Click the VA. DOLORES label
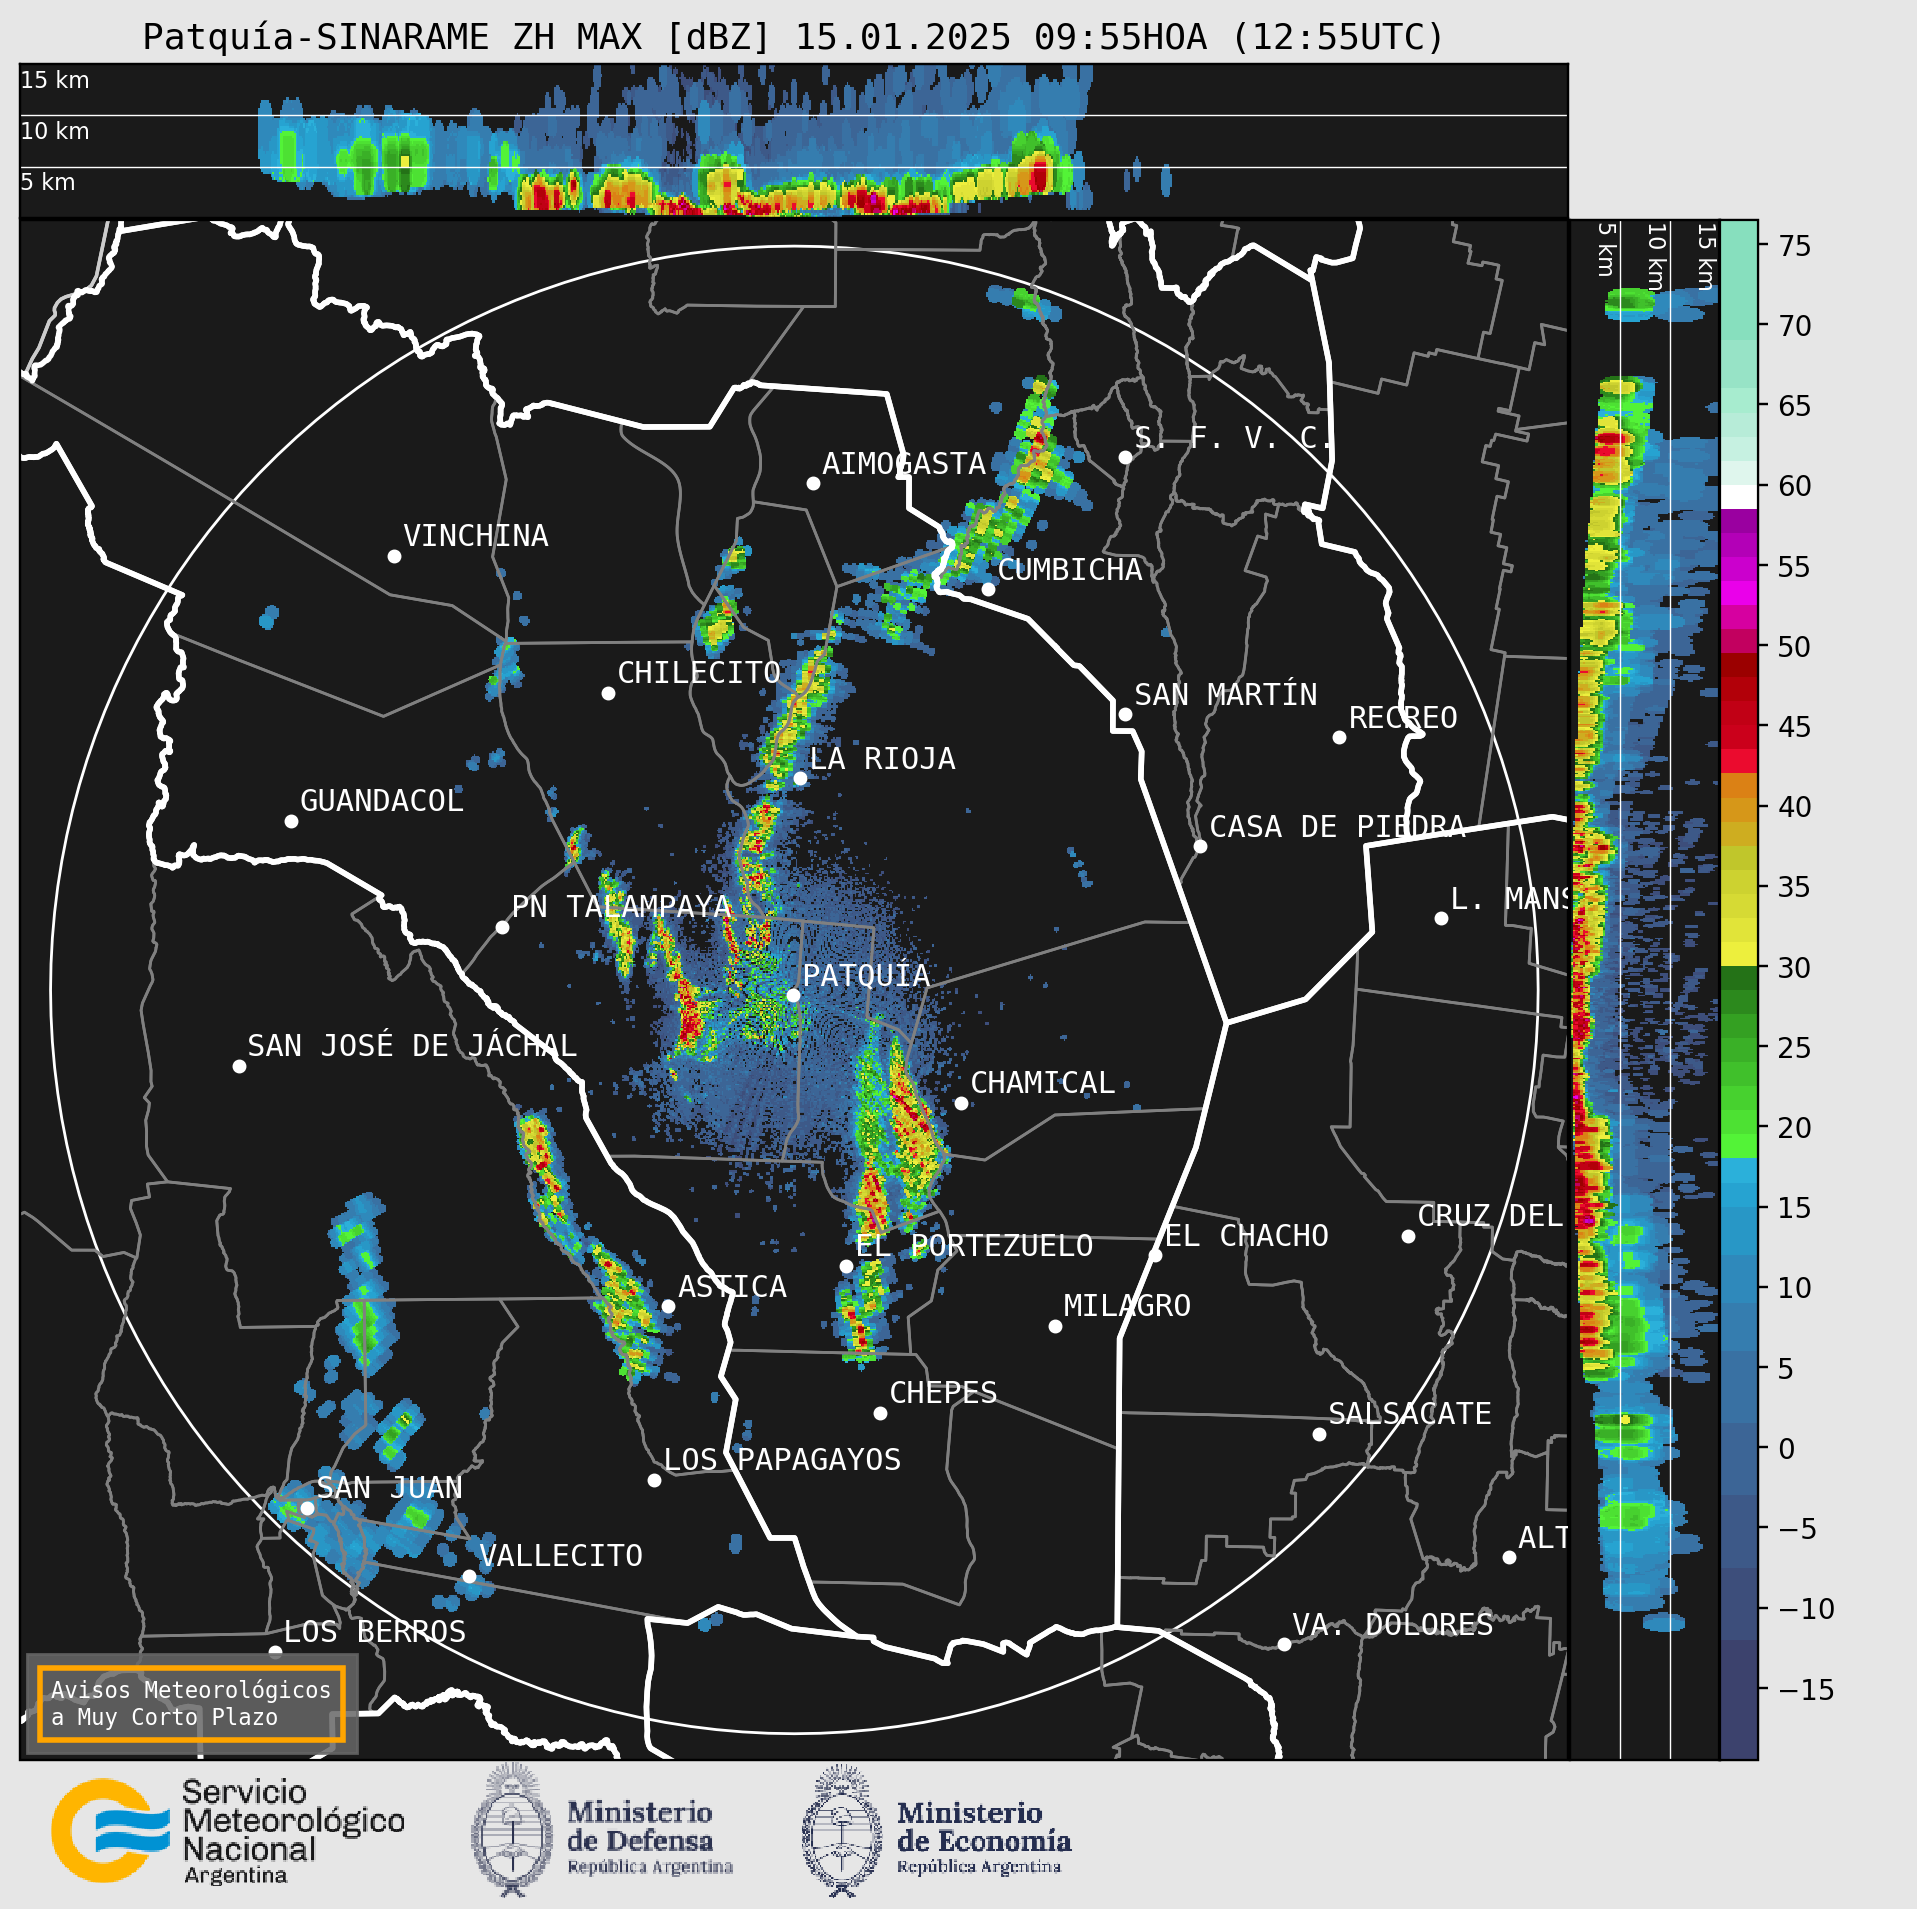 [x=1393, y=1625]
